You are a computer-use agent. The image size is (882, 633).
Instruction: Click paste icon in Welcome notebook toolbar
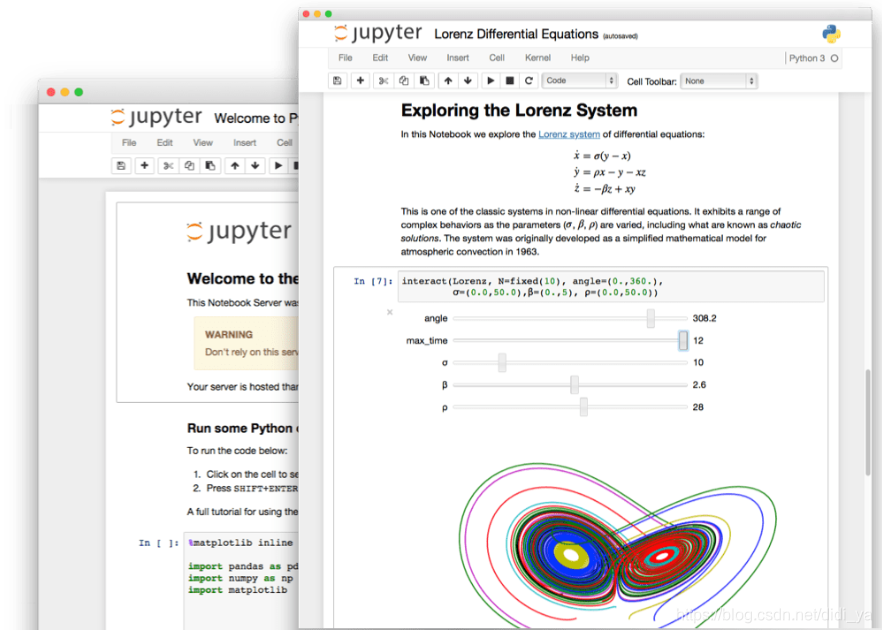tap(210, 165)
